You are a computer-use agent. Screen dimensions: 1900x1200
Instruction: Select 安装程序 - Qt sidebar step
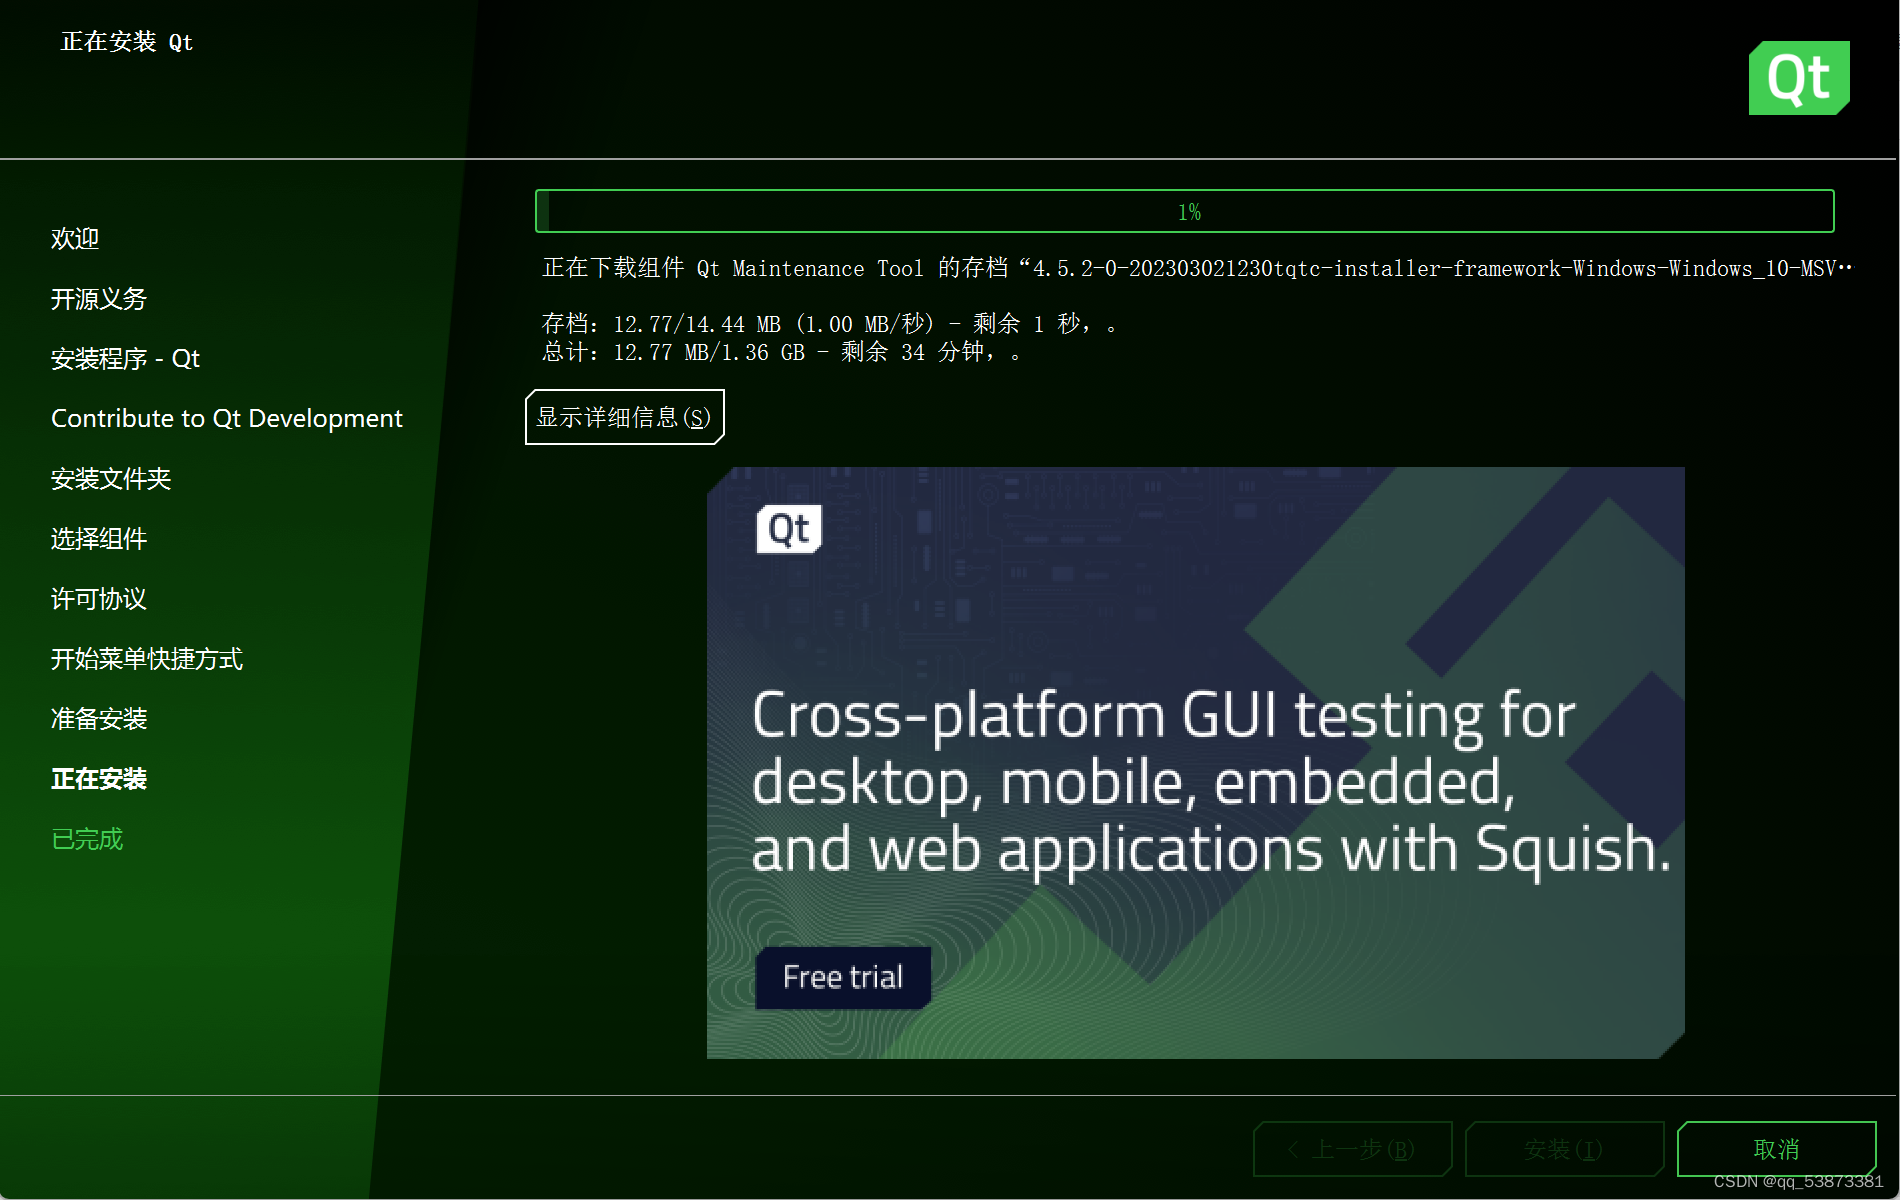(125, 359)
